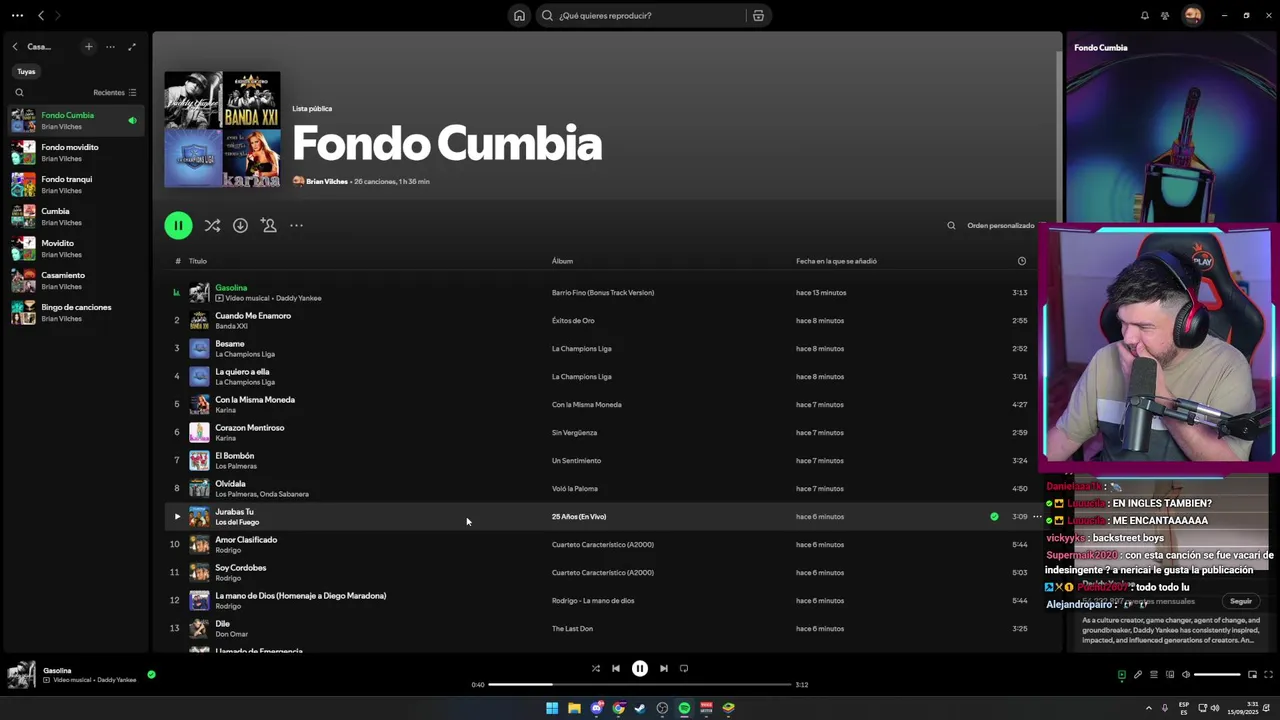The image size is (1280, 720).
Task: Download the Fondo Cumbia playlist
Action: click(240, 225)
